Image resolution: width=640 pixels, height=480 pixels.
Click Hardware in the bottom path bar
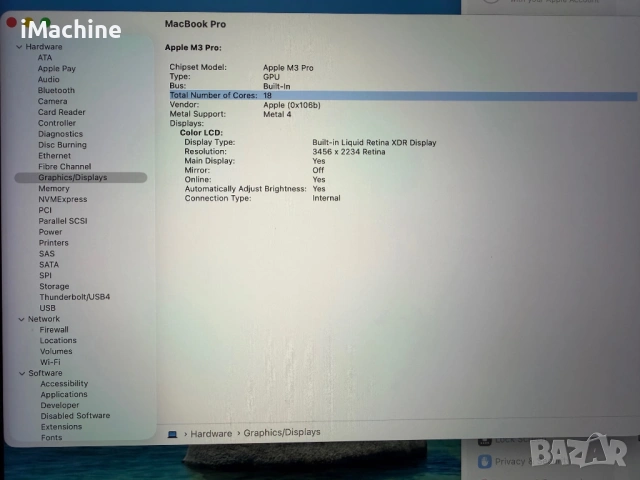pos(211,433)
